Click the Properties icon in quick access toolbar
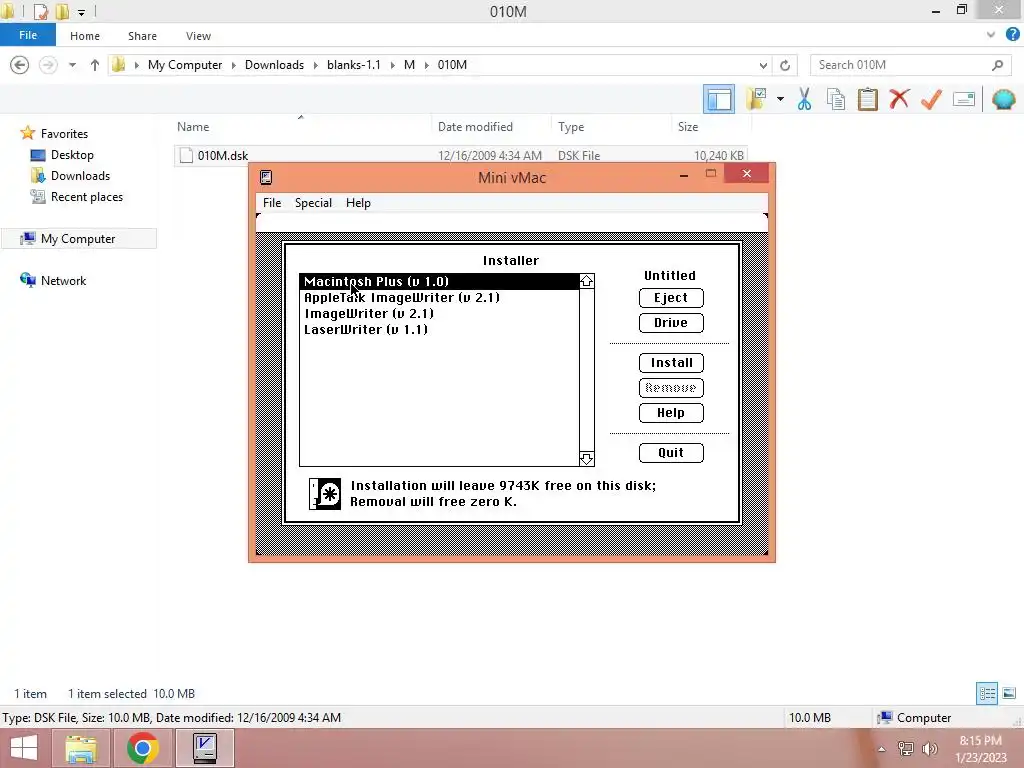The width and height of the screenshot is (1024, 768). point(40,11)
